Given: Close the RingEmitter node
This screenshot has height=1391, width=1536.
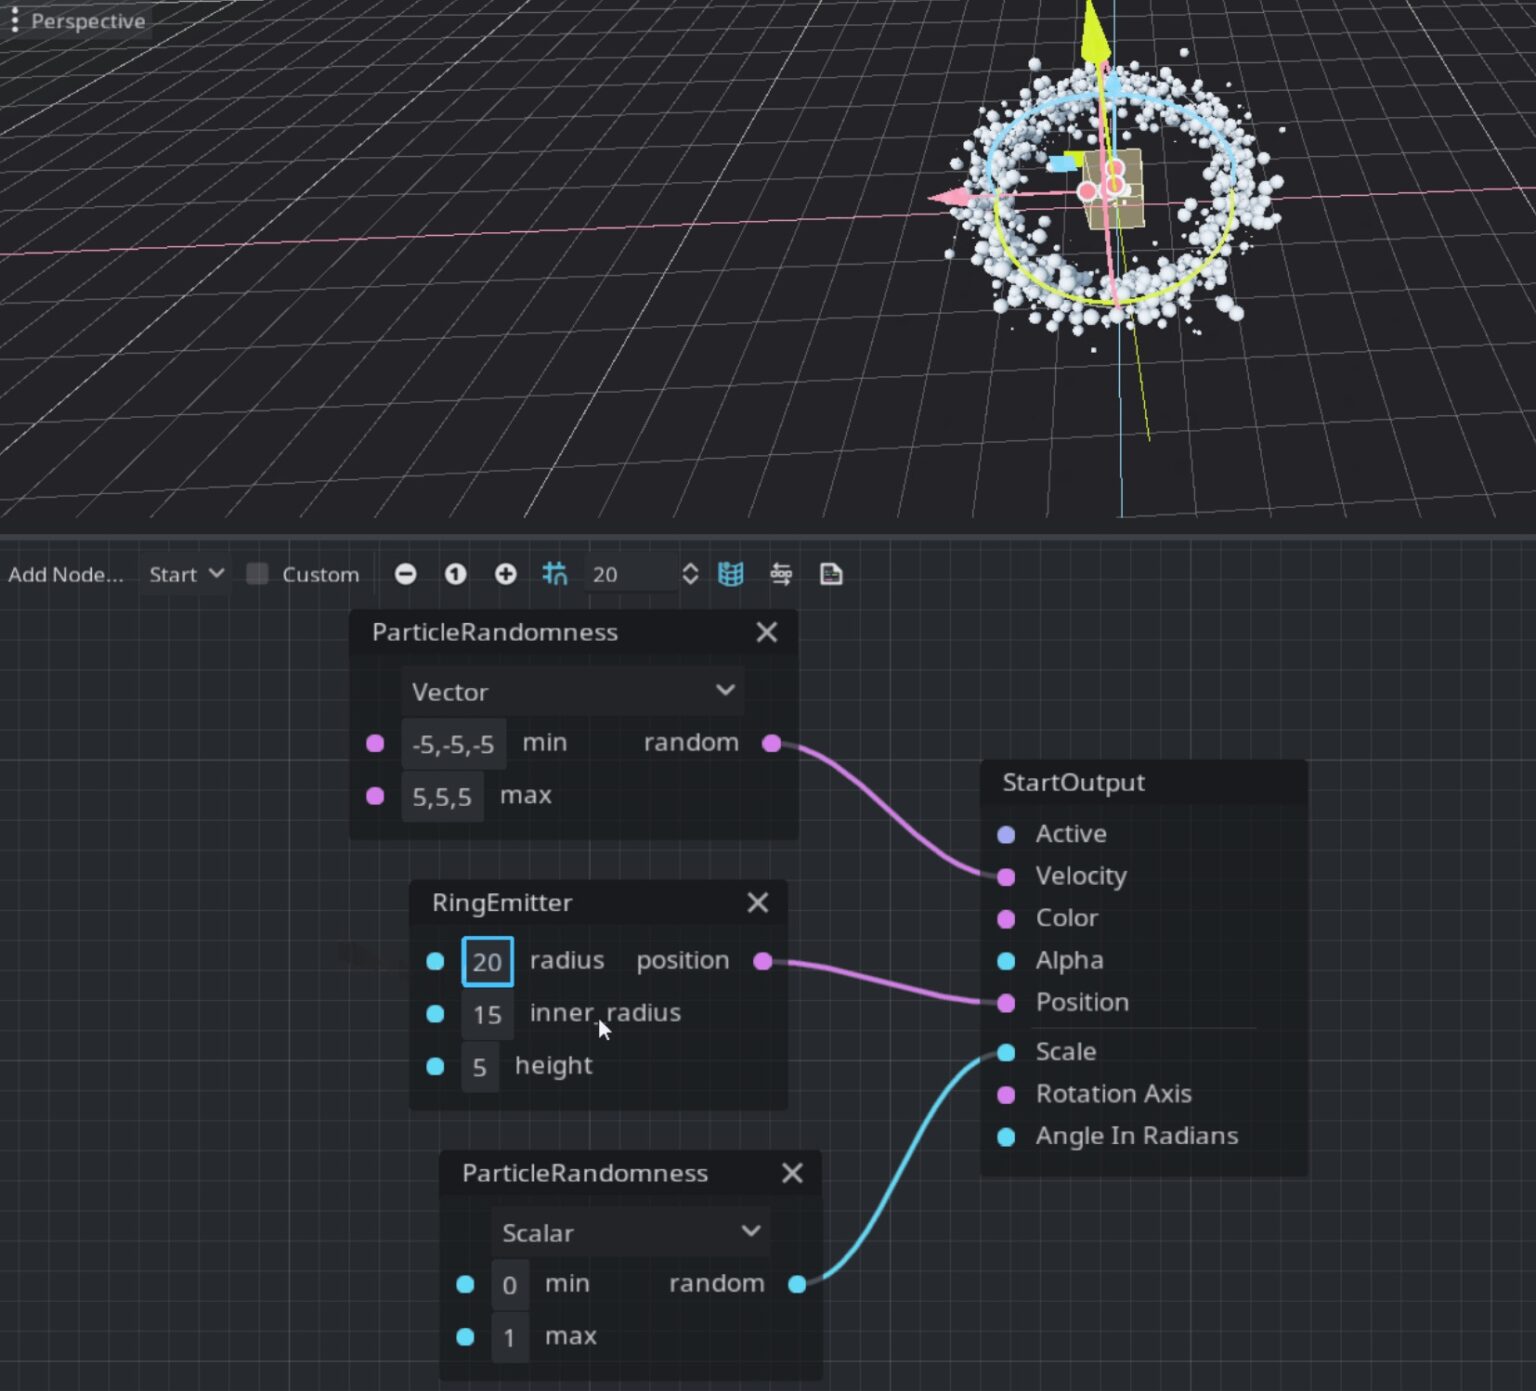Looking at the screenshot, I should [x=757, y=903].
